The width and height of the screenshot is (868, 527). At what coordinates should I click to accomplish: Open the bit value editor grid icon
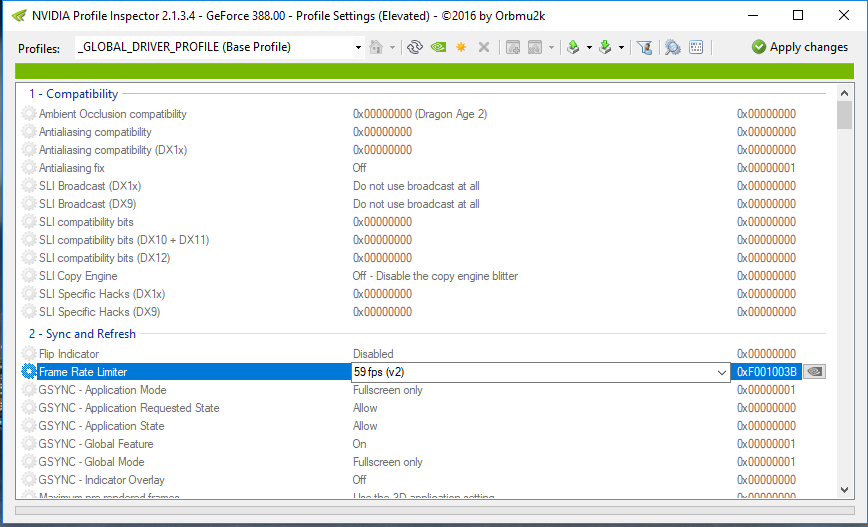696,48
